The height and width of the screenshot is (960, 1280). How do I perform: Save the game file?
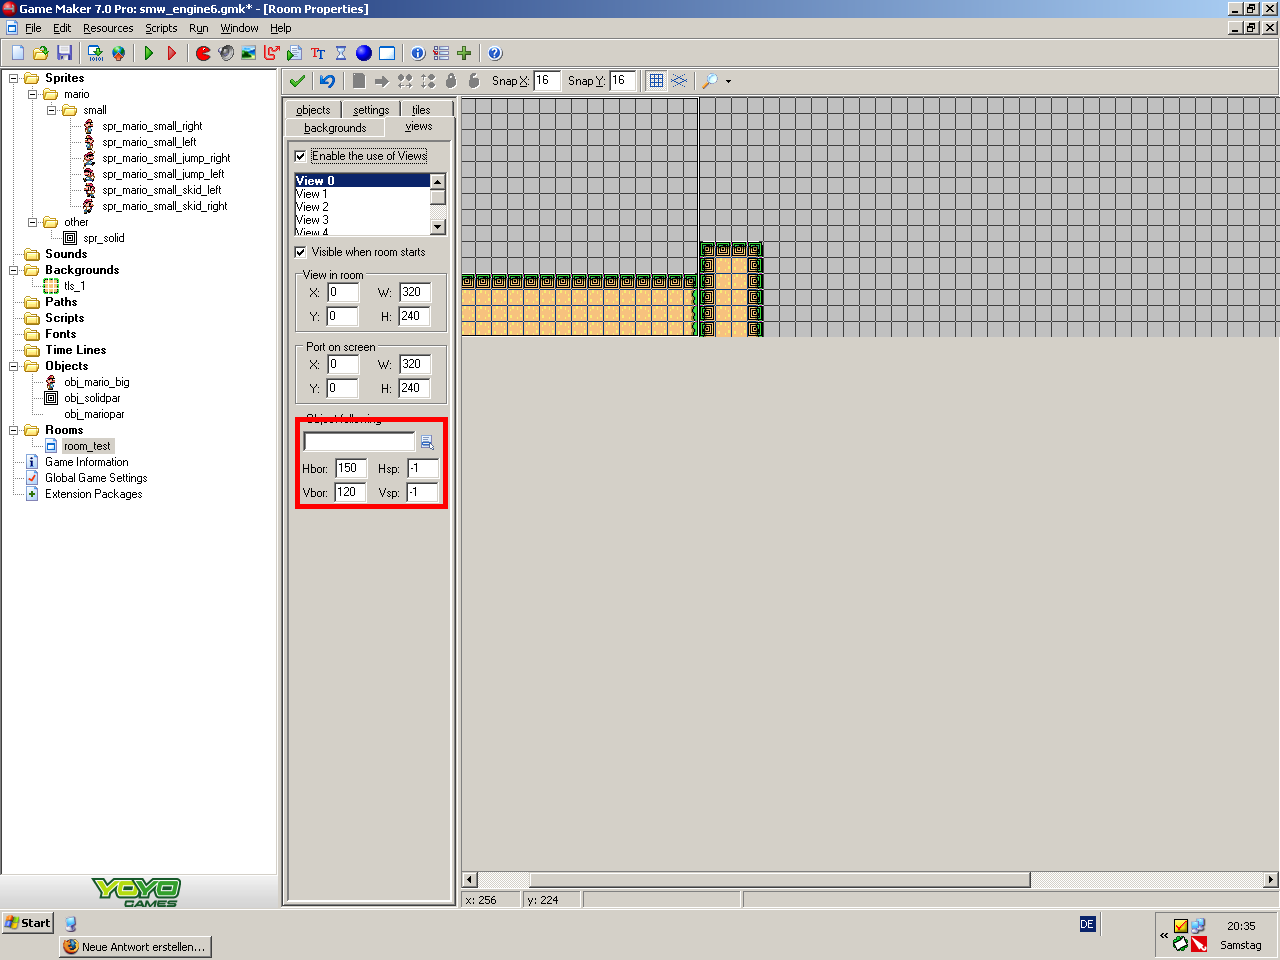65,53
